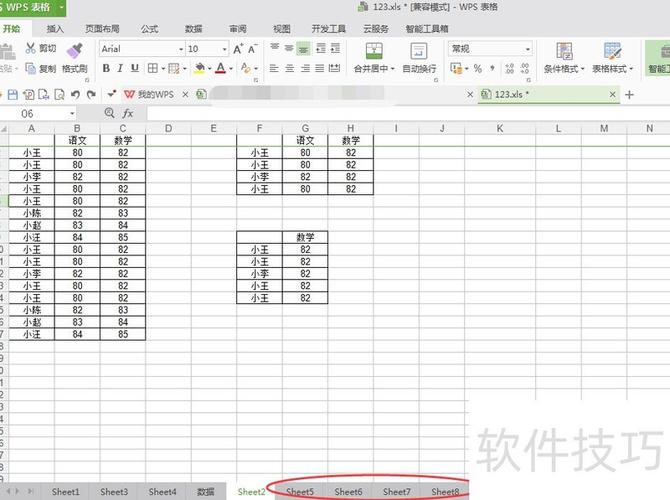
Task: Switch to the Sheet5 worksheet tab
Action: point(300,491)
